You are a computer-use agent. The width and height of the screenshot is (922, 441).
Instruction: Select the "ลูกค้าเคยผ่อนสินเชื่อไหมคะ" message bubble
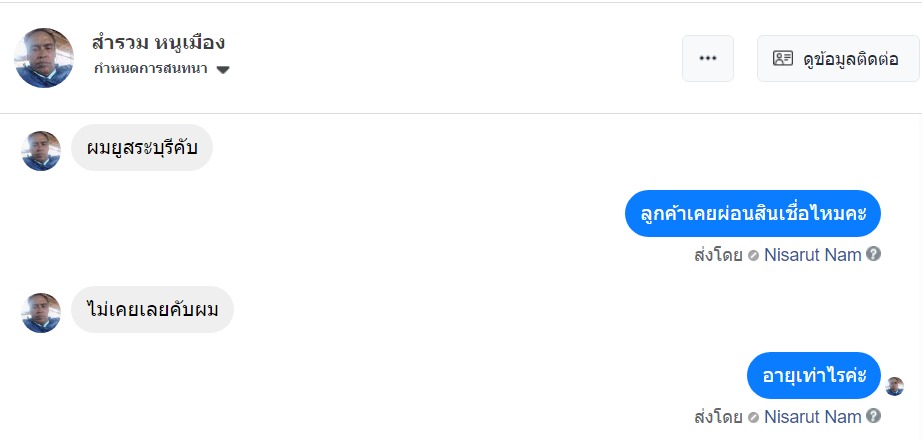(x=752, y=213)
